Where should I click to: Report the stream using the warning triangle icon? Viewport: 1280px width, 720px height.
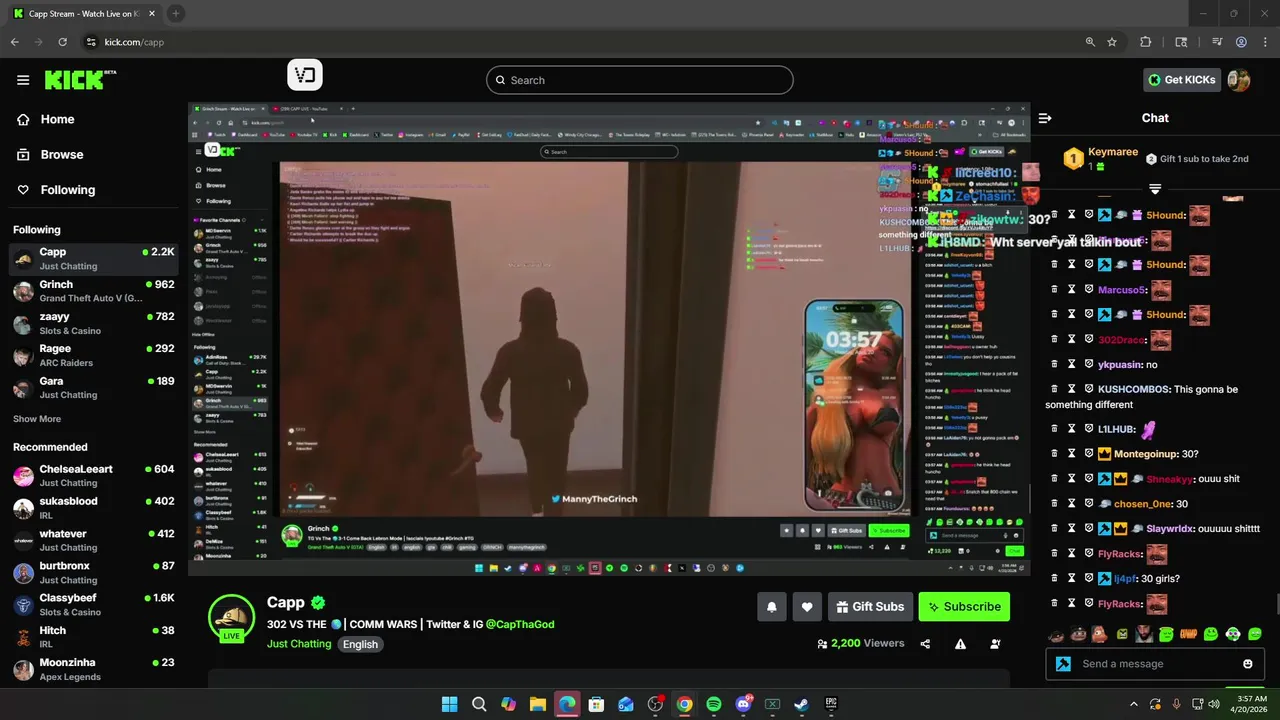pyautogui.click(x=960, y=644)
